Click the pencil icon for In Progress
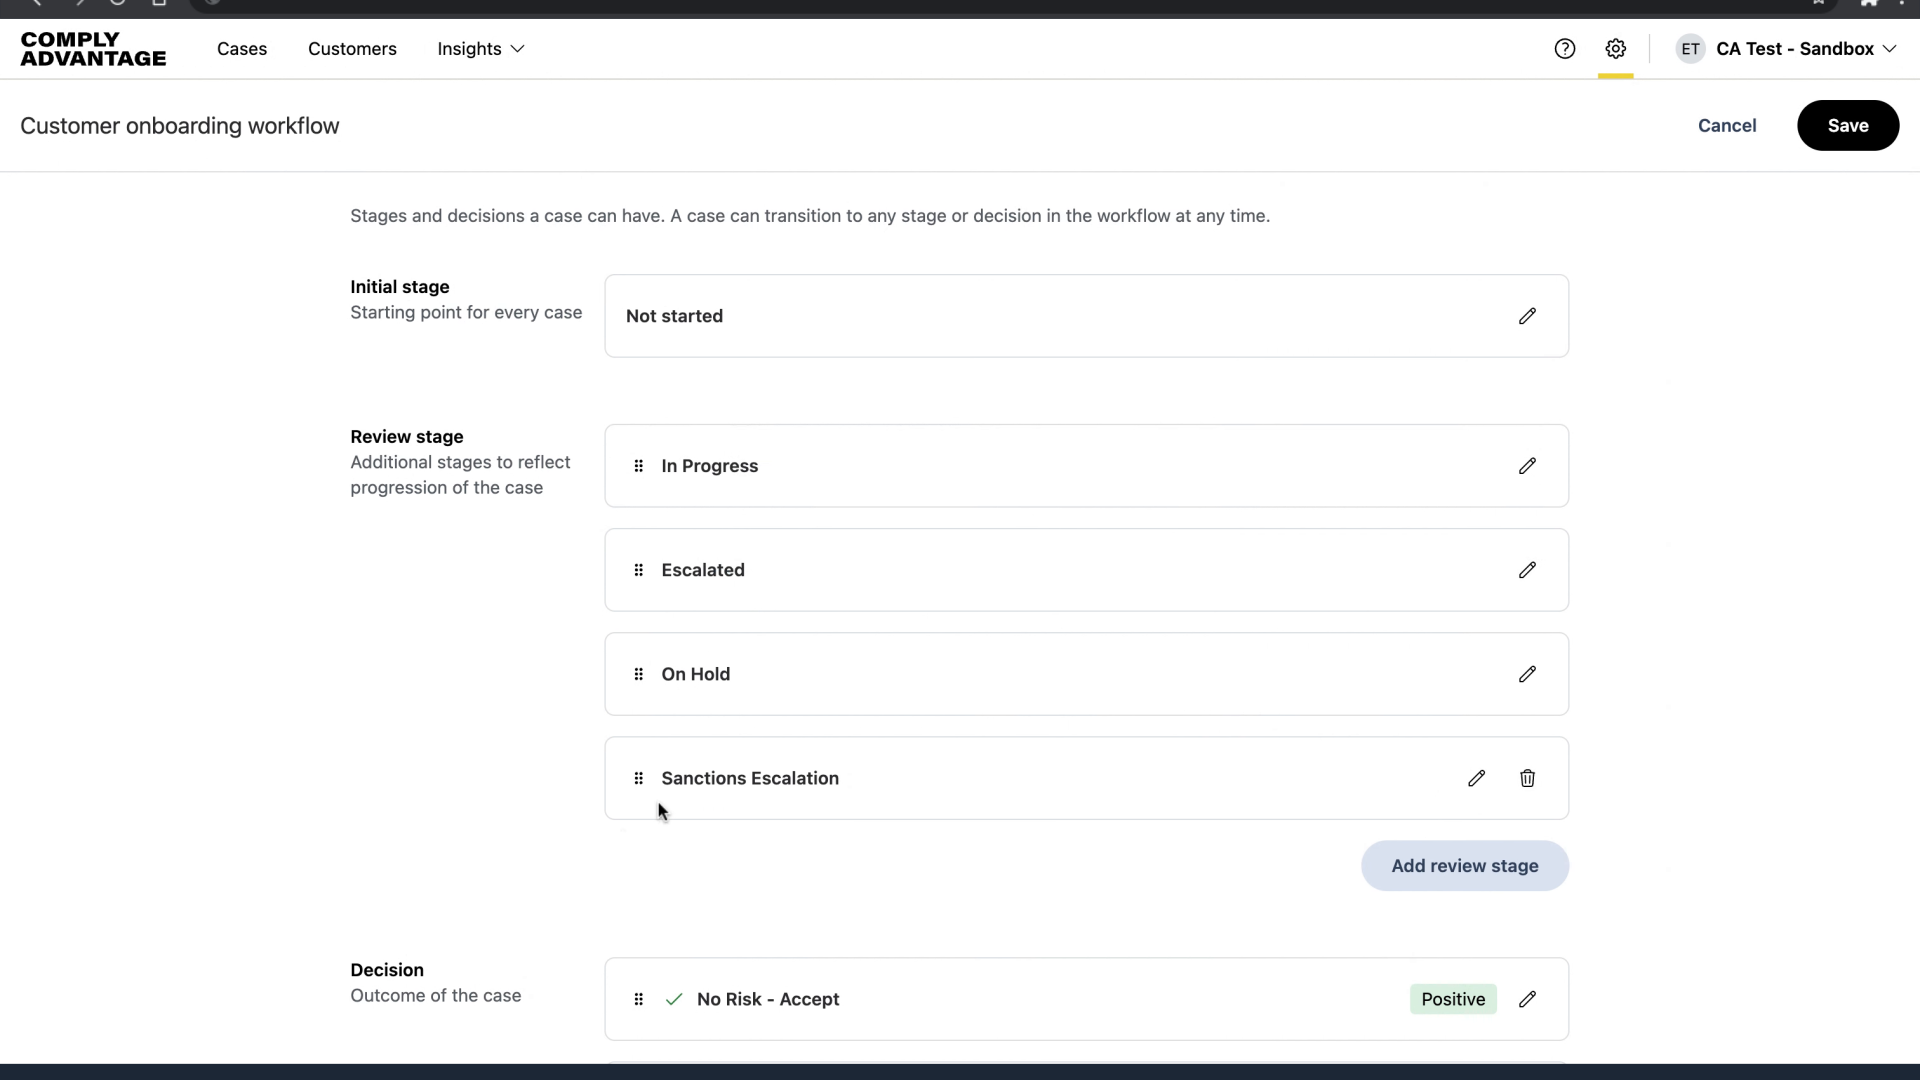Image resolution: width=1920 pixels, height=1080 pixels. (x=1527, y=466)
